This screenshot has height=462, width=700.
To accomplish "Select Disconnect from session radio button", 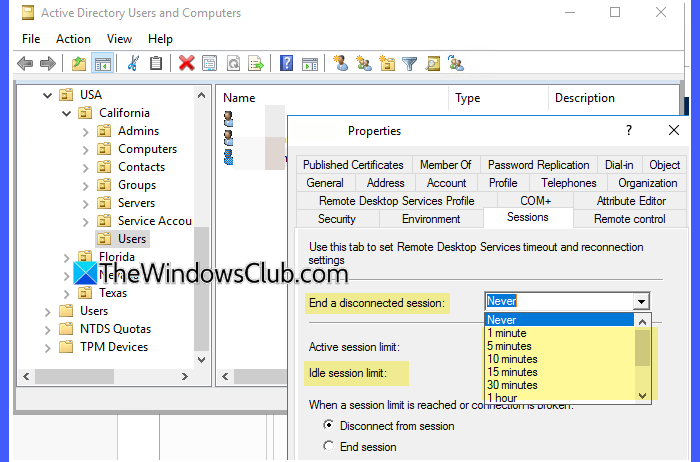I will click(x=329, y=425).
